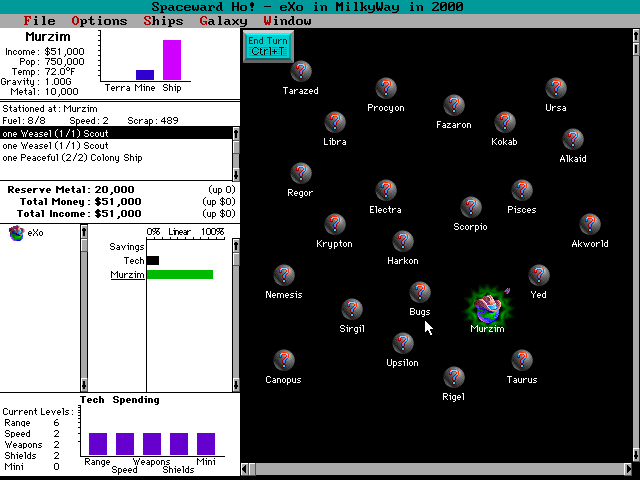Click ship list scrollbar down arrow
This screenshot has height=480, width=640.
236,174
